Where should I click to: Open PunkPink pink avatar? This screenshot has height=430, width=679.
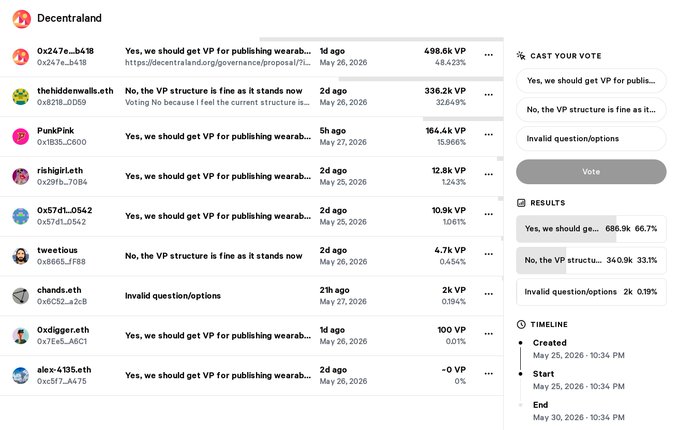point(20,136)
